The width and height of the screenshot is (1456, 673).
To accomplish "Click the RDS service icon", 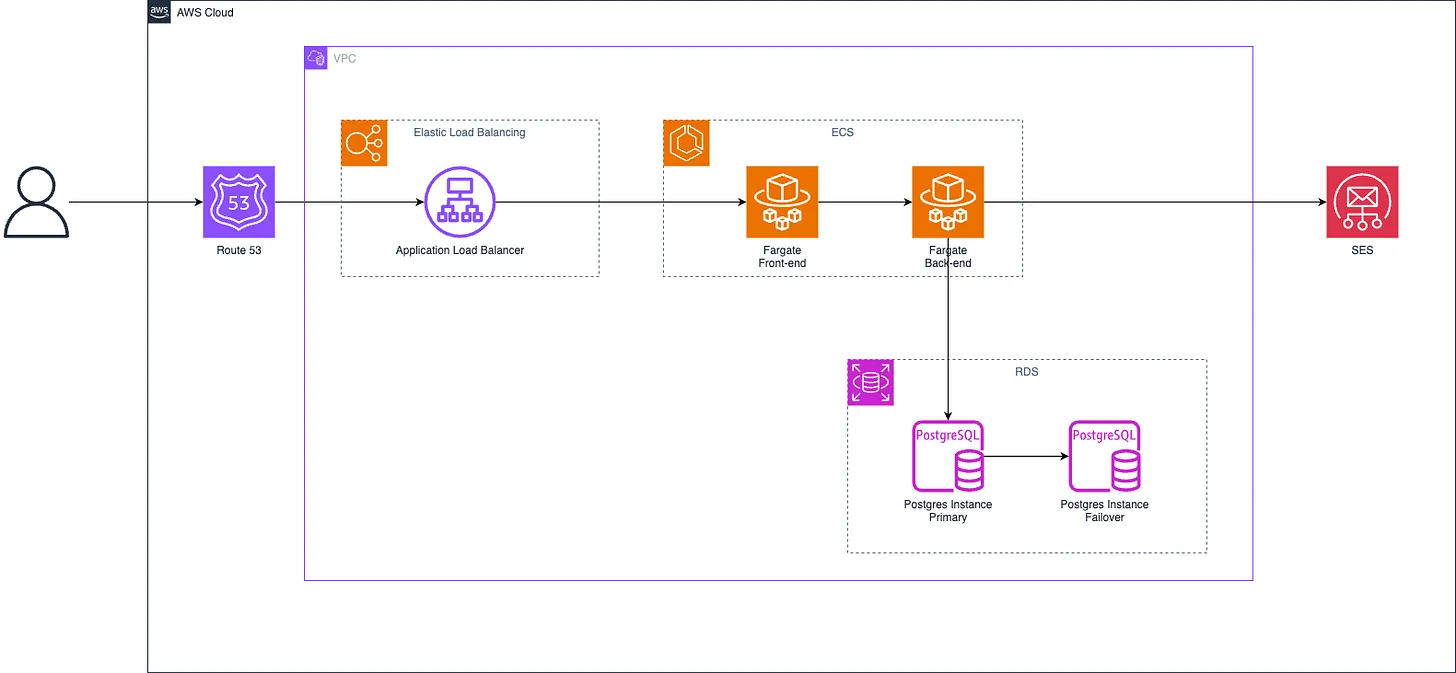I will (x=870, y=383).
